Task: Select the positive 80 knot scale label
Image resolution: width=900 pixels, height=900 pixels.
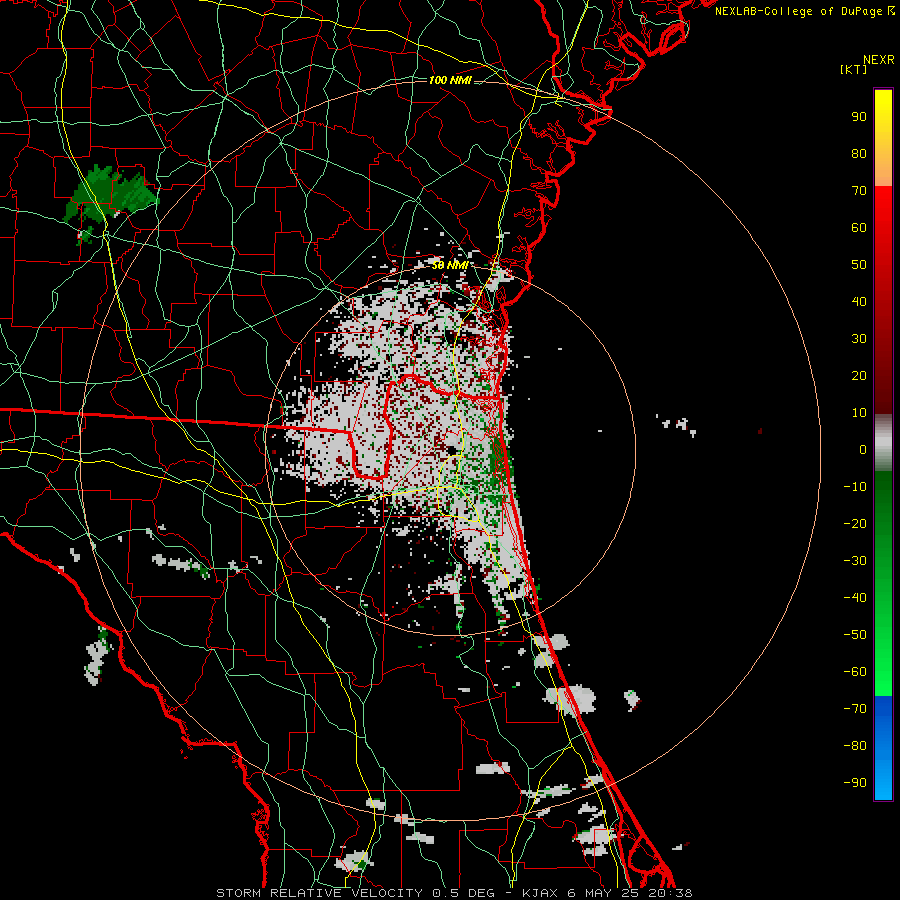Action: (x=859, y=153)
